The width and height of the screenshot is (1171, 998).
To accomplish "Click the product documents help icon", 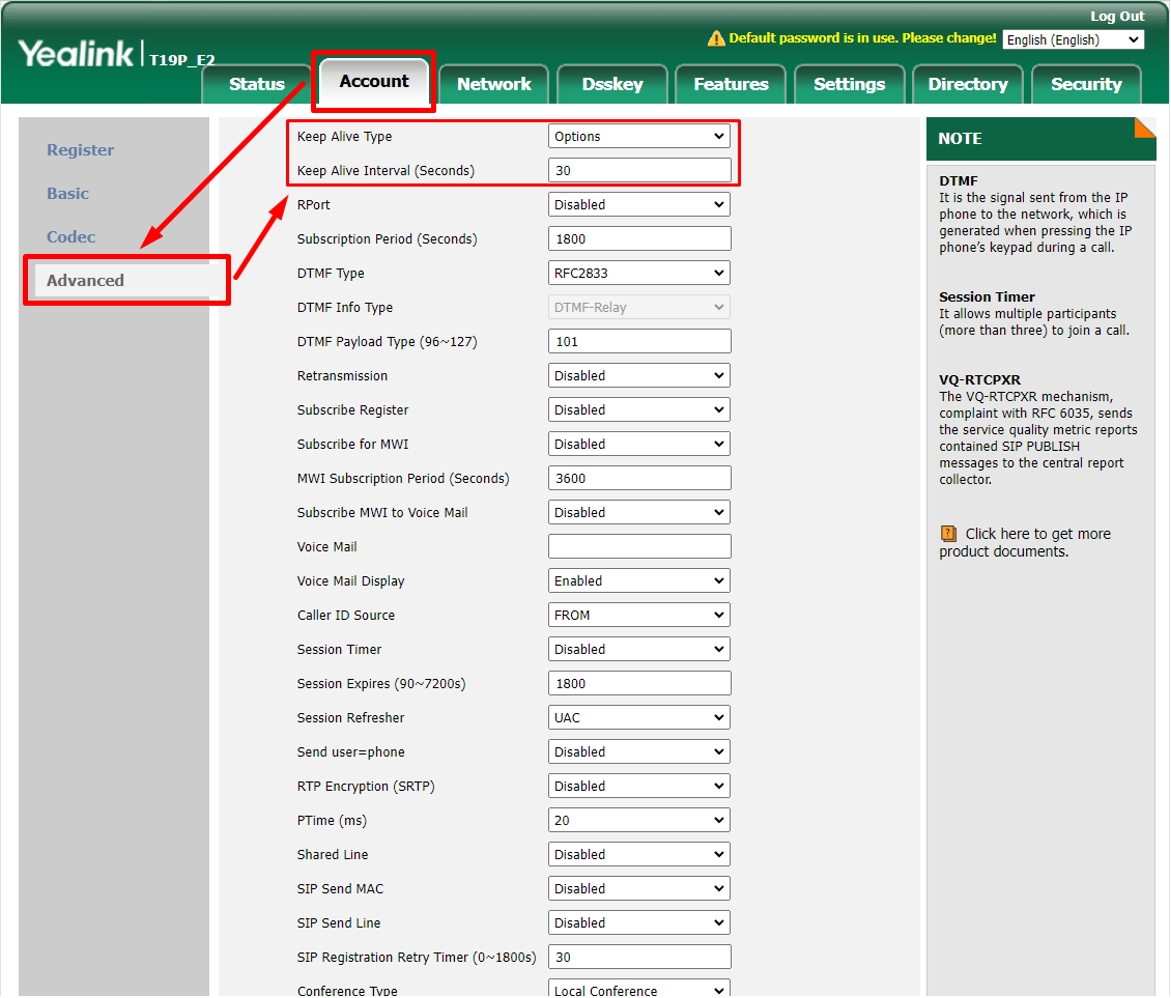I will point(949,534).
